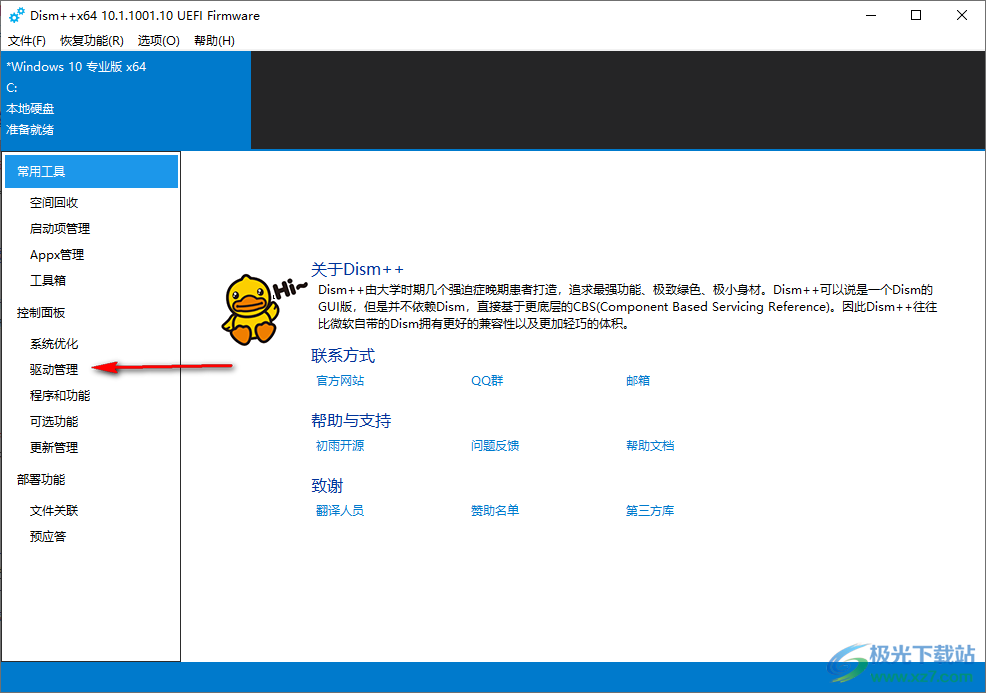The height and width of the screenshot is (693, 986).
Task: Click the Dism++ gear icon in title bar
Action: pos(17,15)
